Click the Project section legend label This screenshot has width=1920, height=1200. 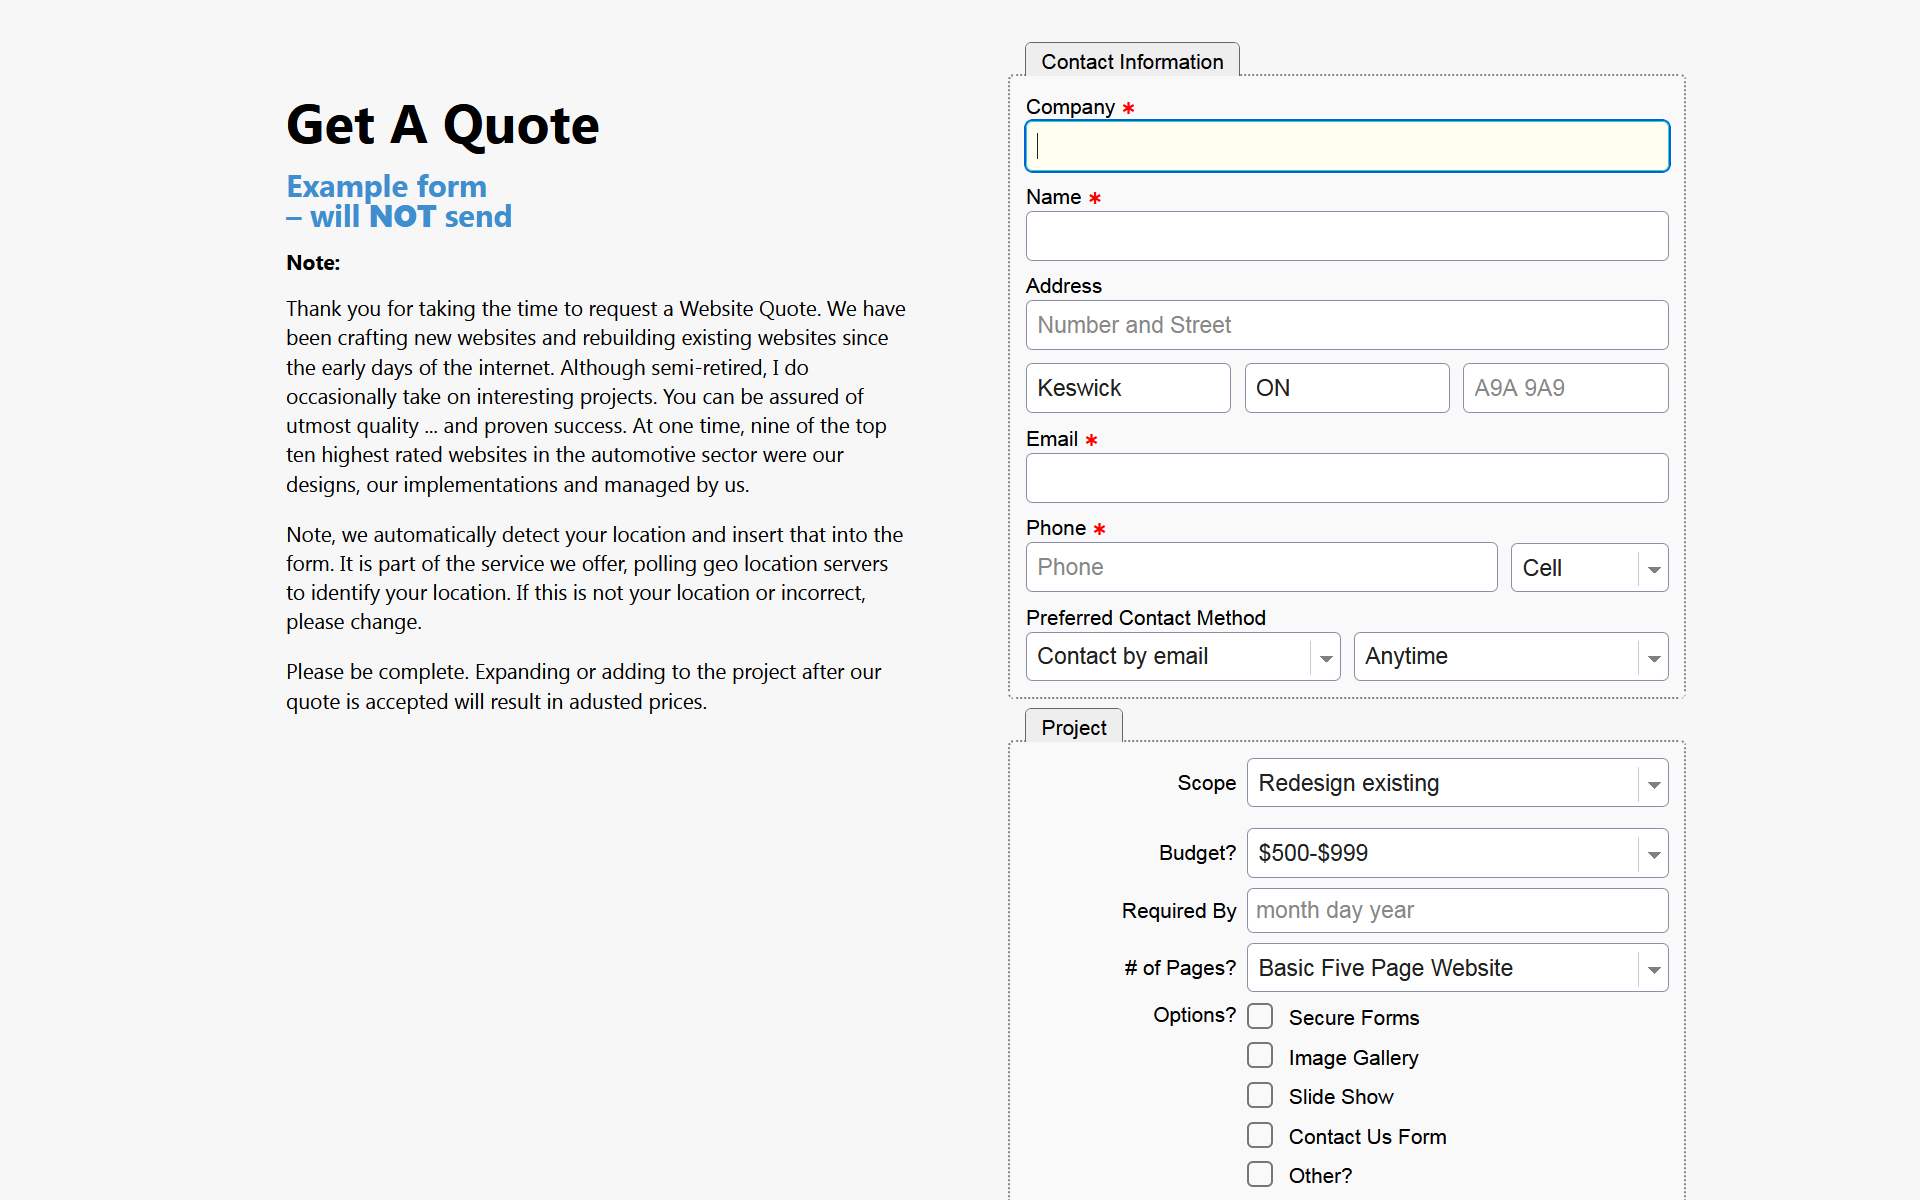(x=1074, y=728)
